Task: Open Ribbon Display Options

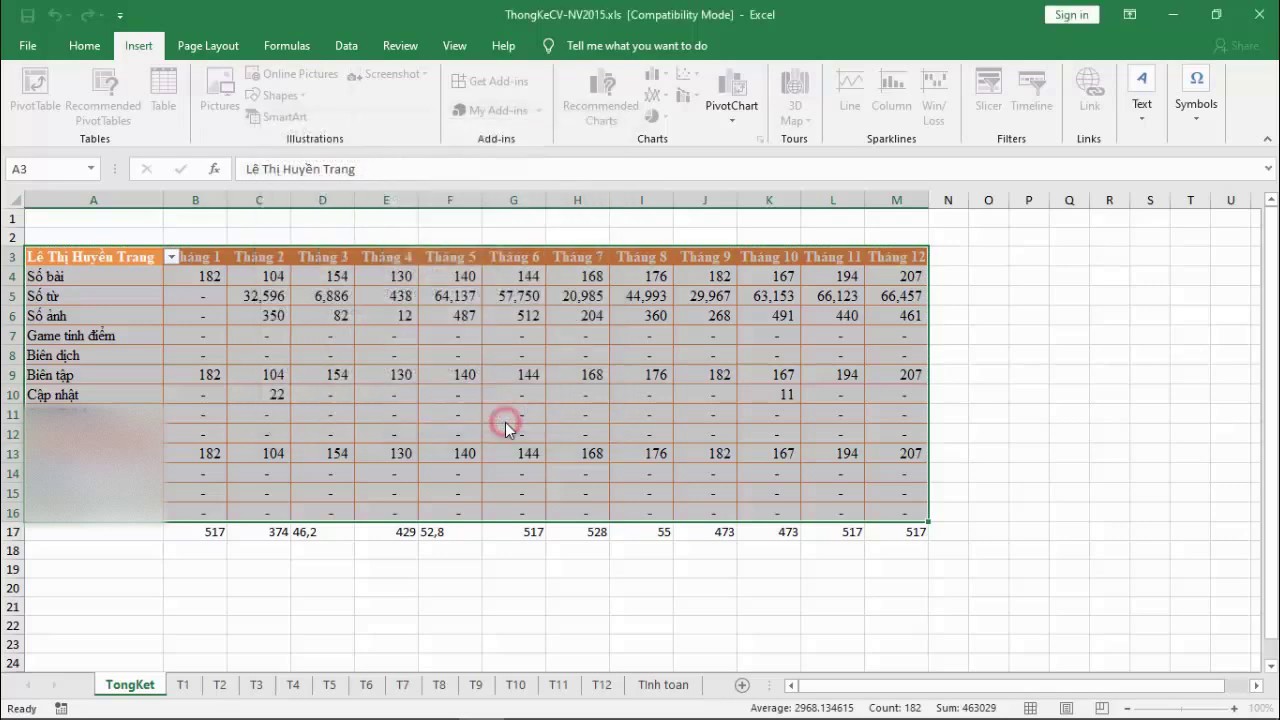Action: [x=1129, y=15]
